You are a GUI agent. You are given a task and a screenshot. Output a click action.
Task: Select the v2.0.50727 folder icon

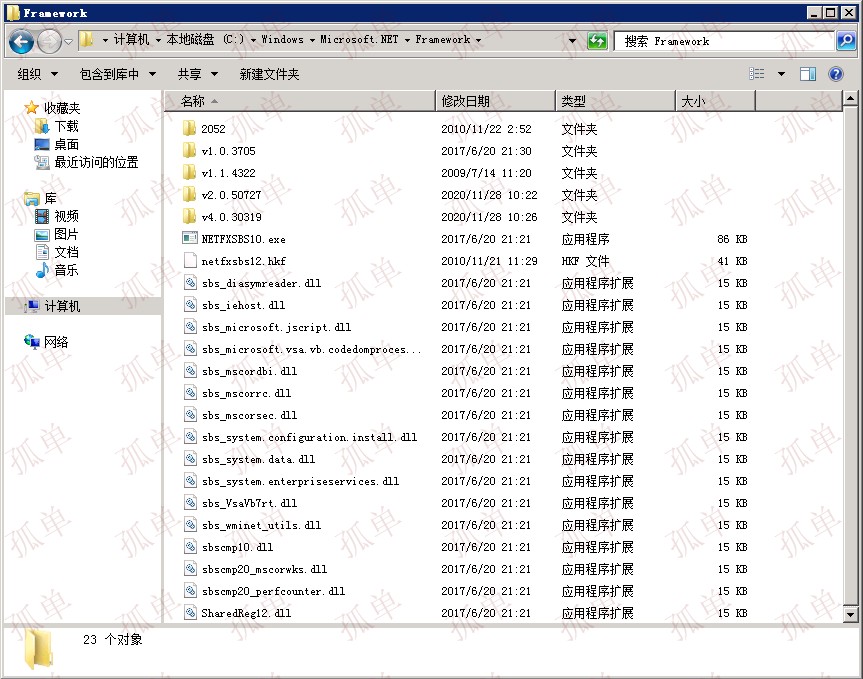tap(189, 194)
